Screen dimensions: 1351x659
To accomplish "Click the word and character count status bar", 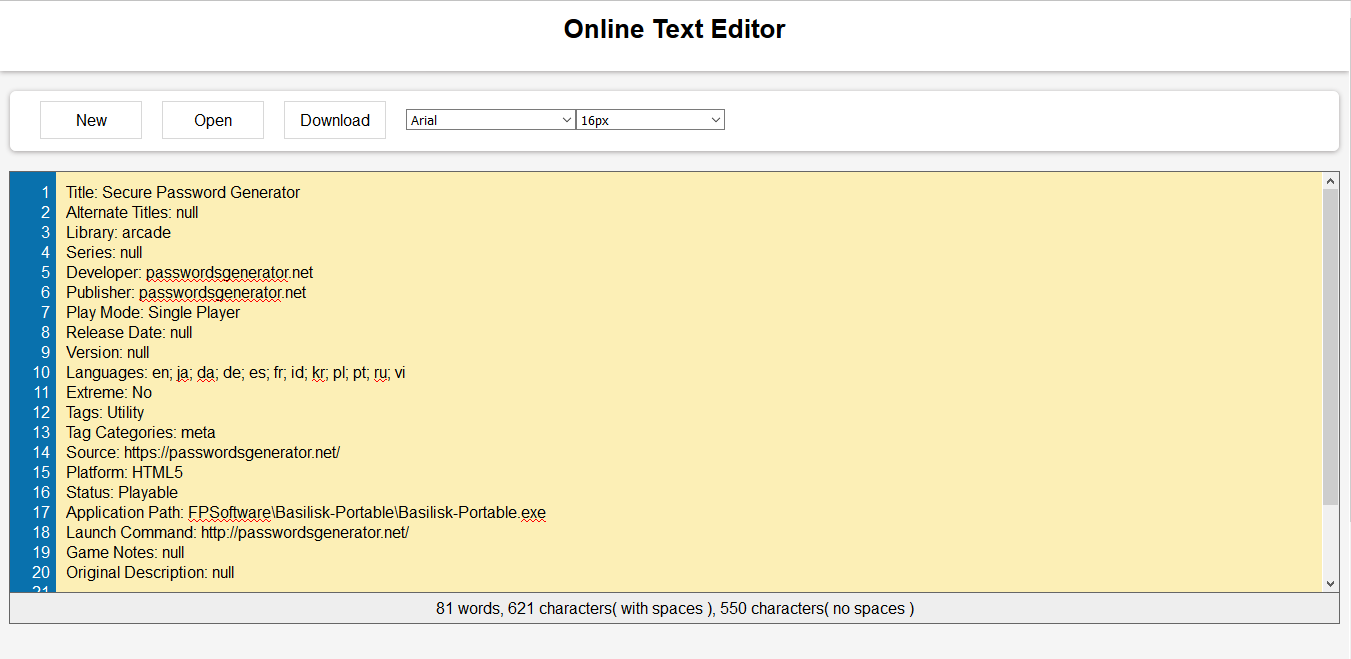I will [x=675, y=608].
